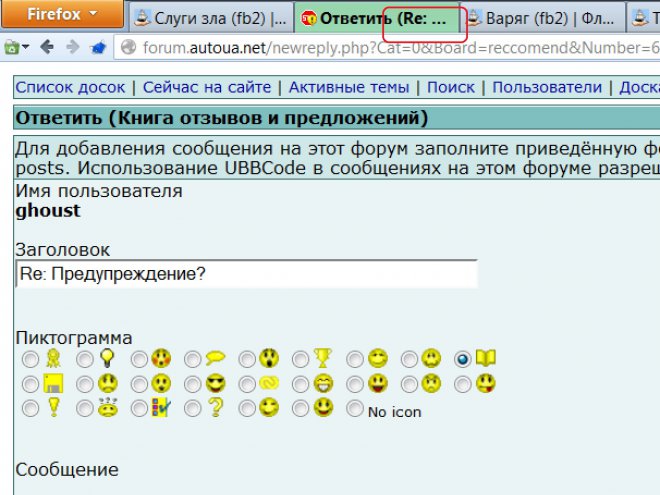Select radio button beside speech bubble icon
660x495 pixels.
tap(192, 358)
